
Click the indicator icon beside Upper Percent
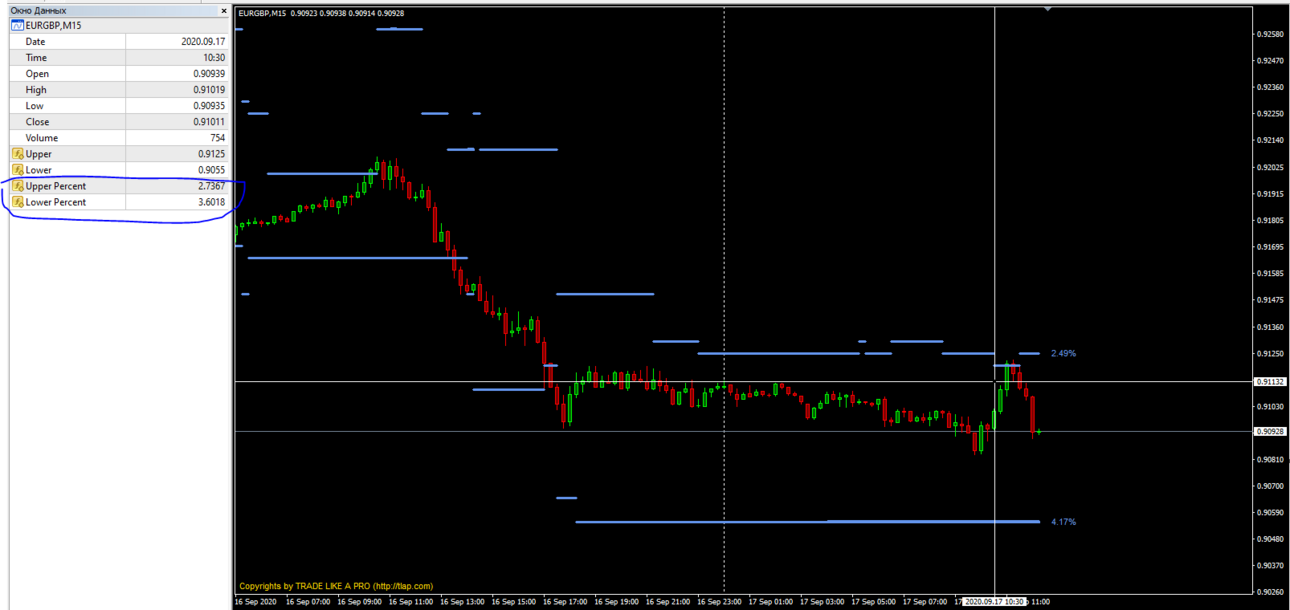click(17, 186)
